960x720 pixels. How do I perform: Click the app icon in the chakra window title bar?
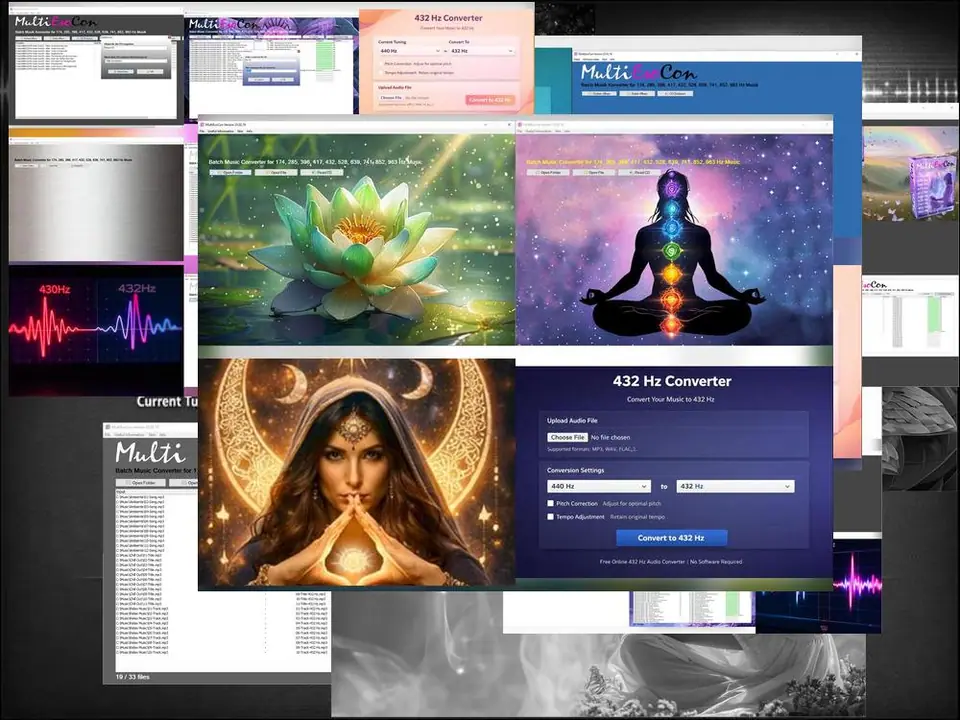521,125
